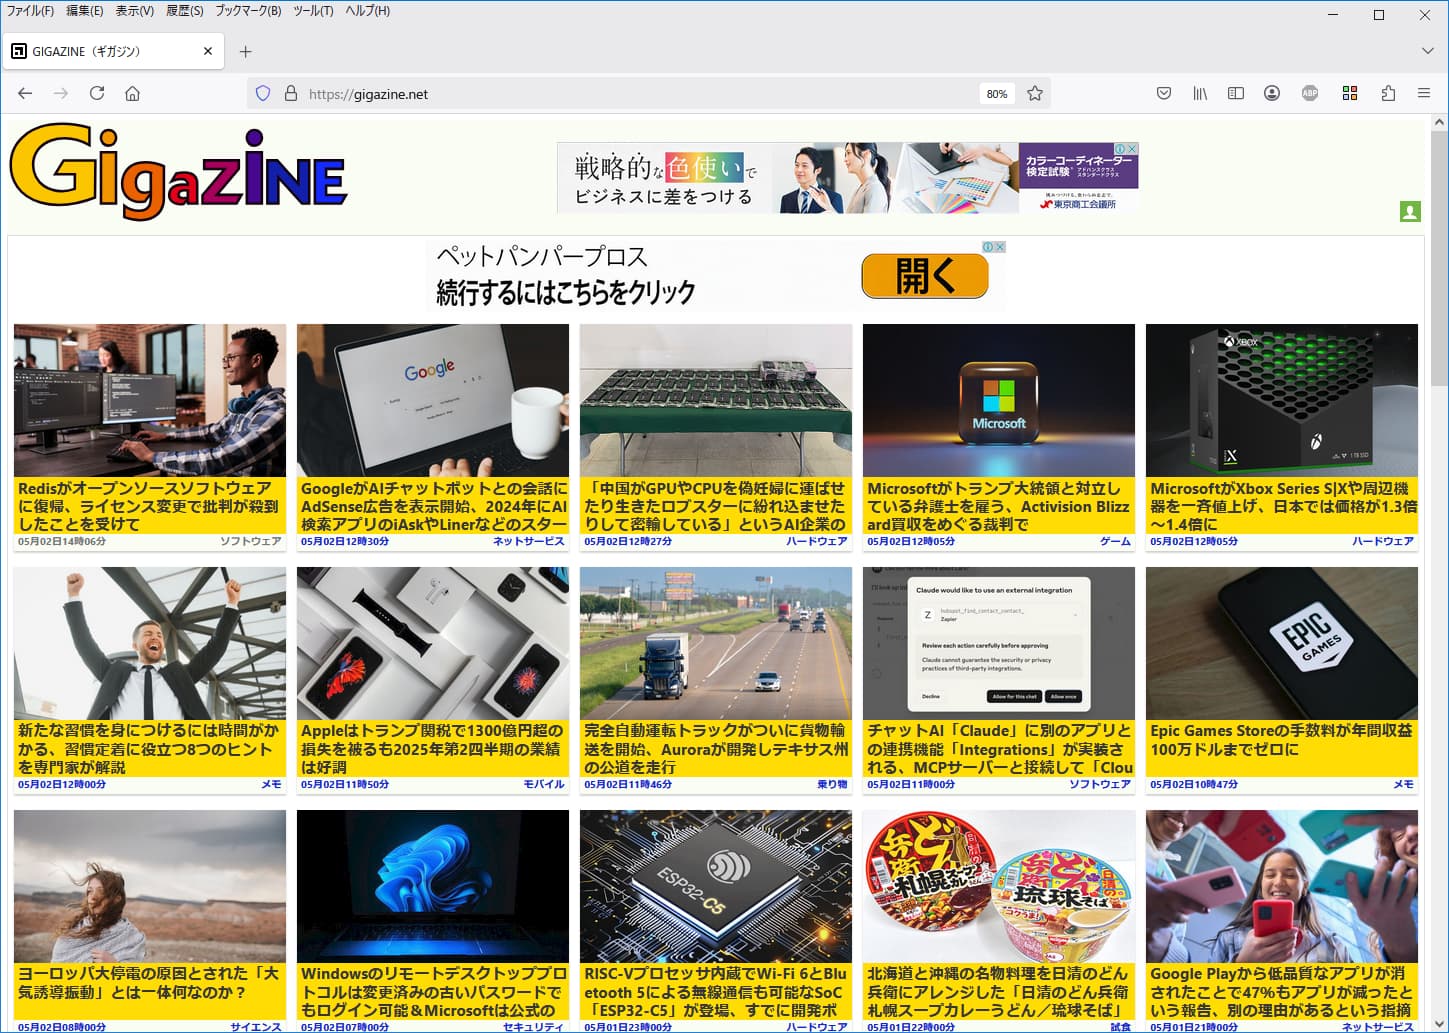Open the colored grid extension icon
The height and width of the screenshot is (1033, 1449).
point(1350,93)
